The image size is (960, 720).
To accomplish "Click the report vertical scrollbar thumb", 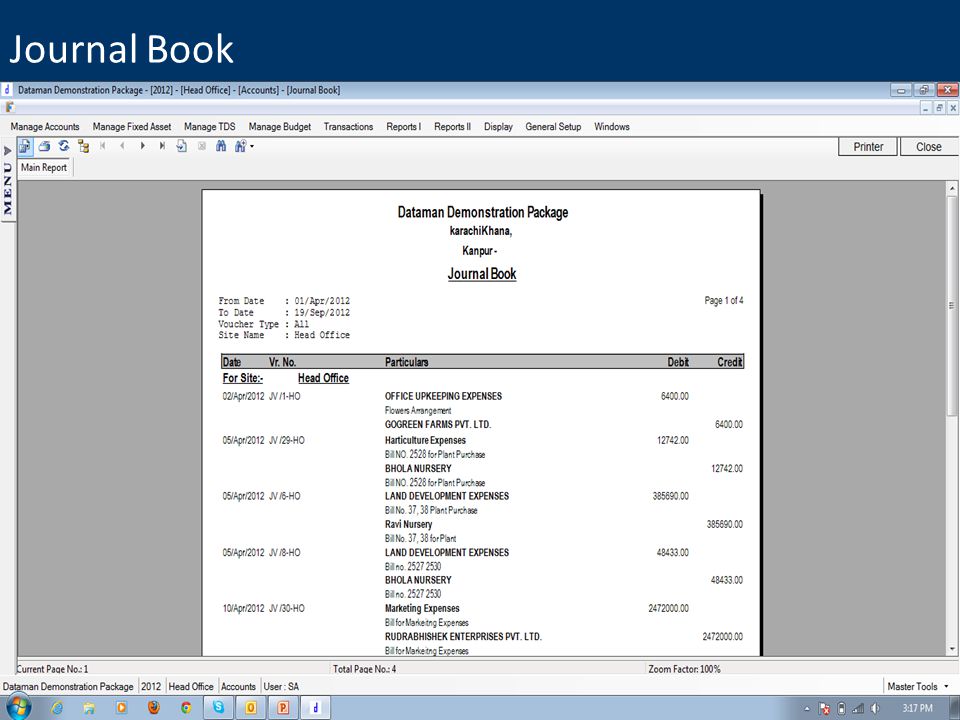I will 952,306.
